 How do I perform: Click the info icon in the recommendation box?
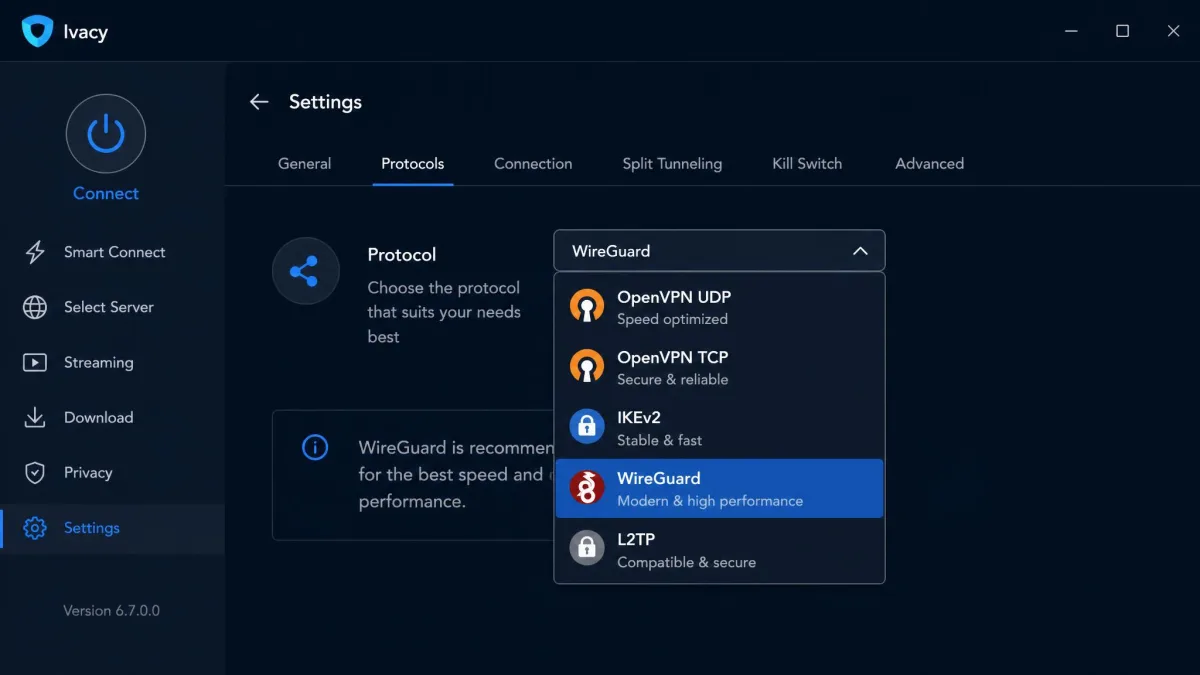pos(315,447)
